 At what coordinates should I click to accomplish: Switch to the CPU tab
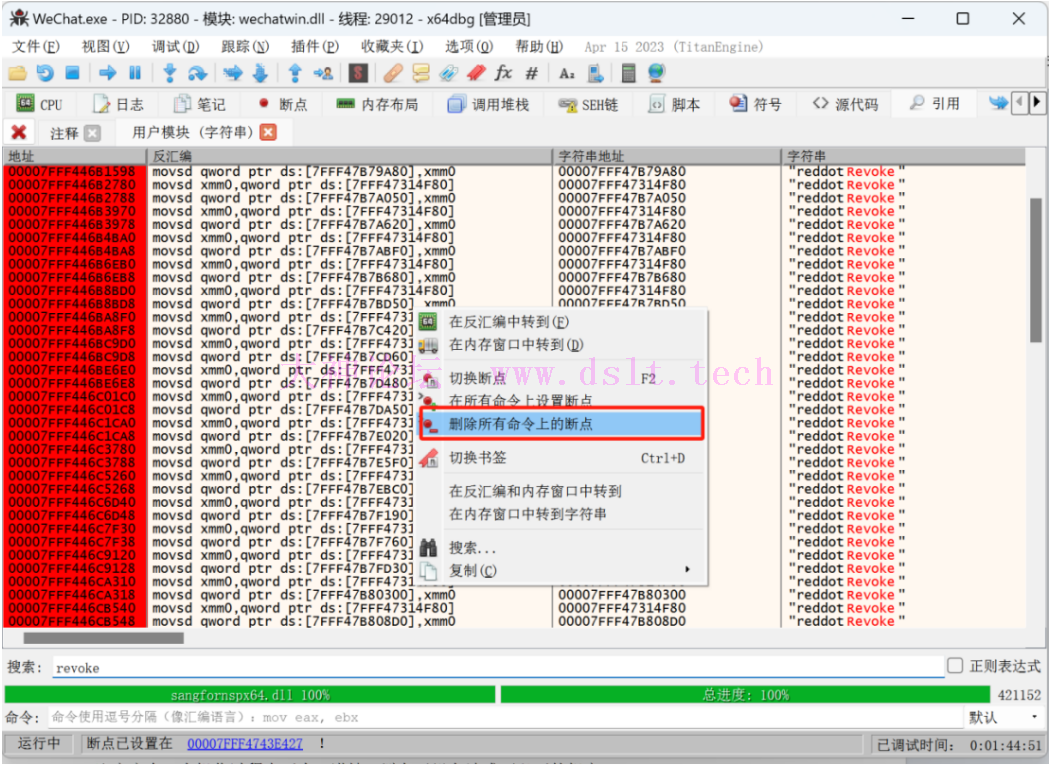click(40, 104)
